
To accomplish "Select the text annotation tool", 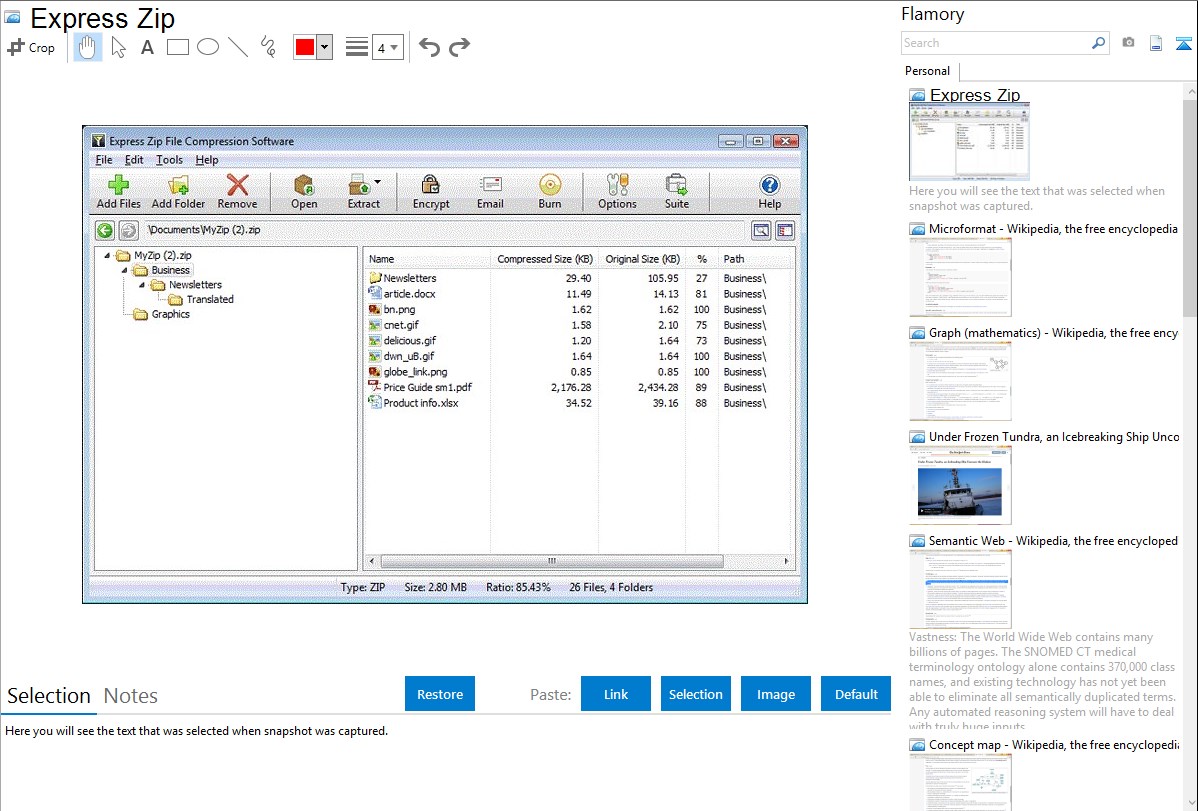I will 147,47.
